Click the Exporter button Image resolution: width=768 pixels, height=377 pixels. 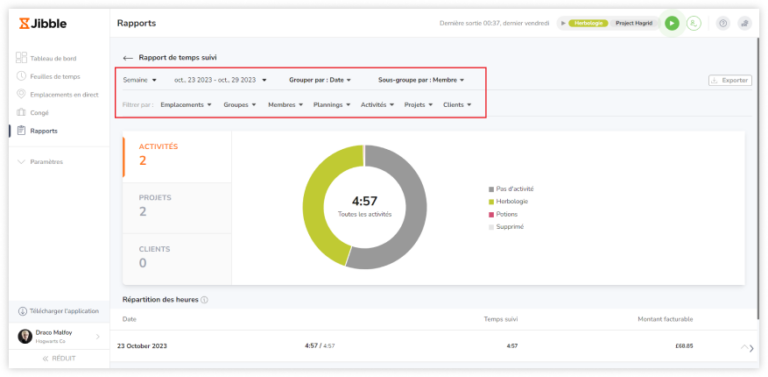tap(730, 80)
